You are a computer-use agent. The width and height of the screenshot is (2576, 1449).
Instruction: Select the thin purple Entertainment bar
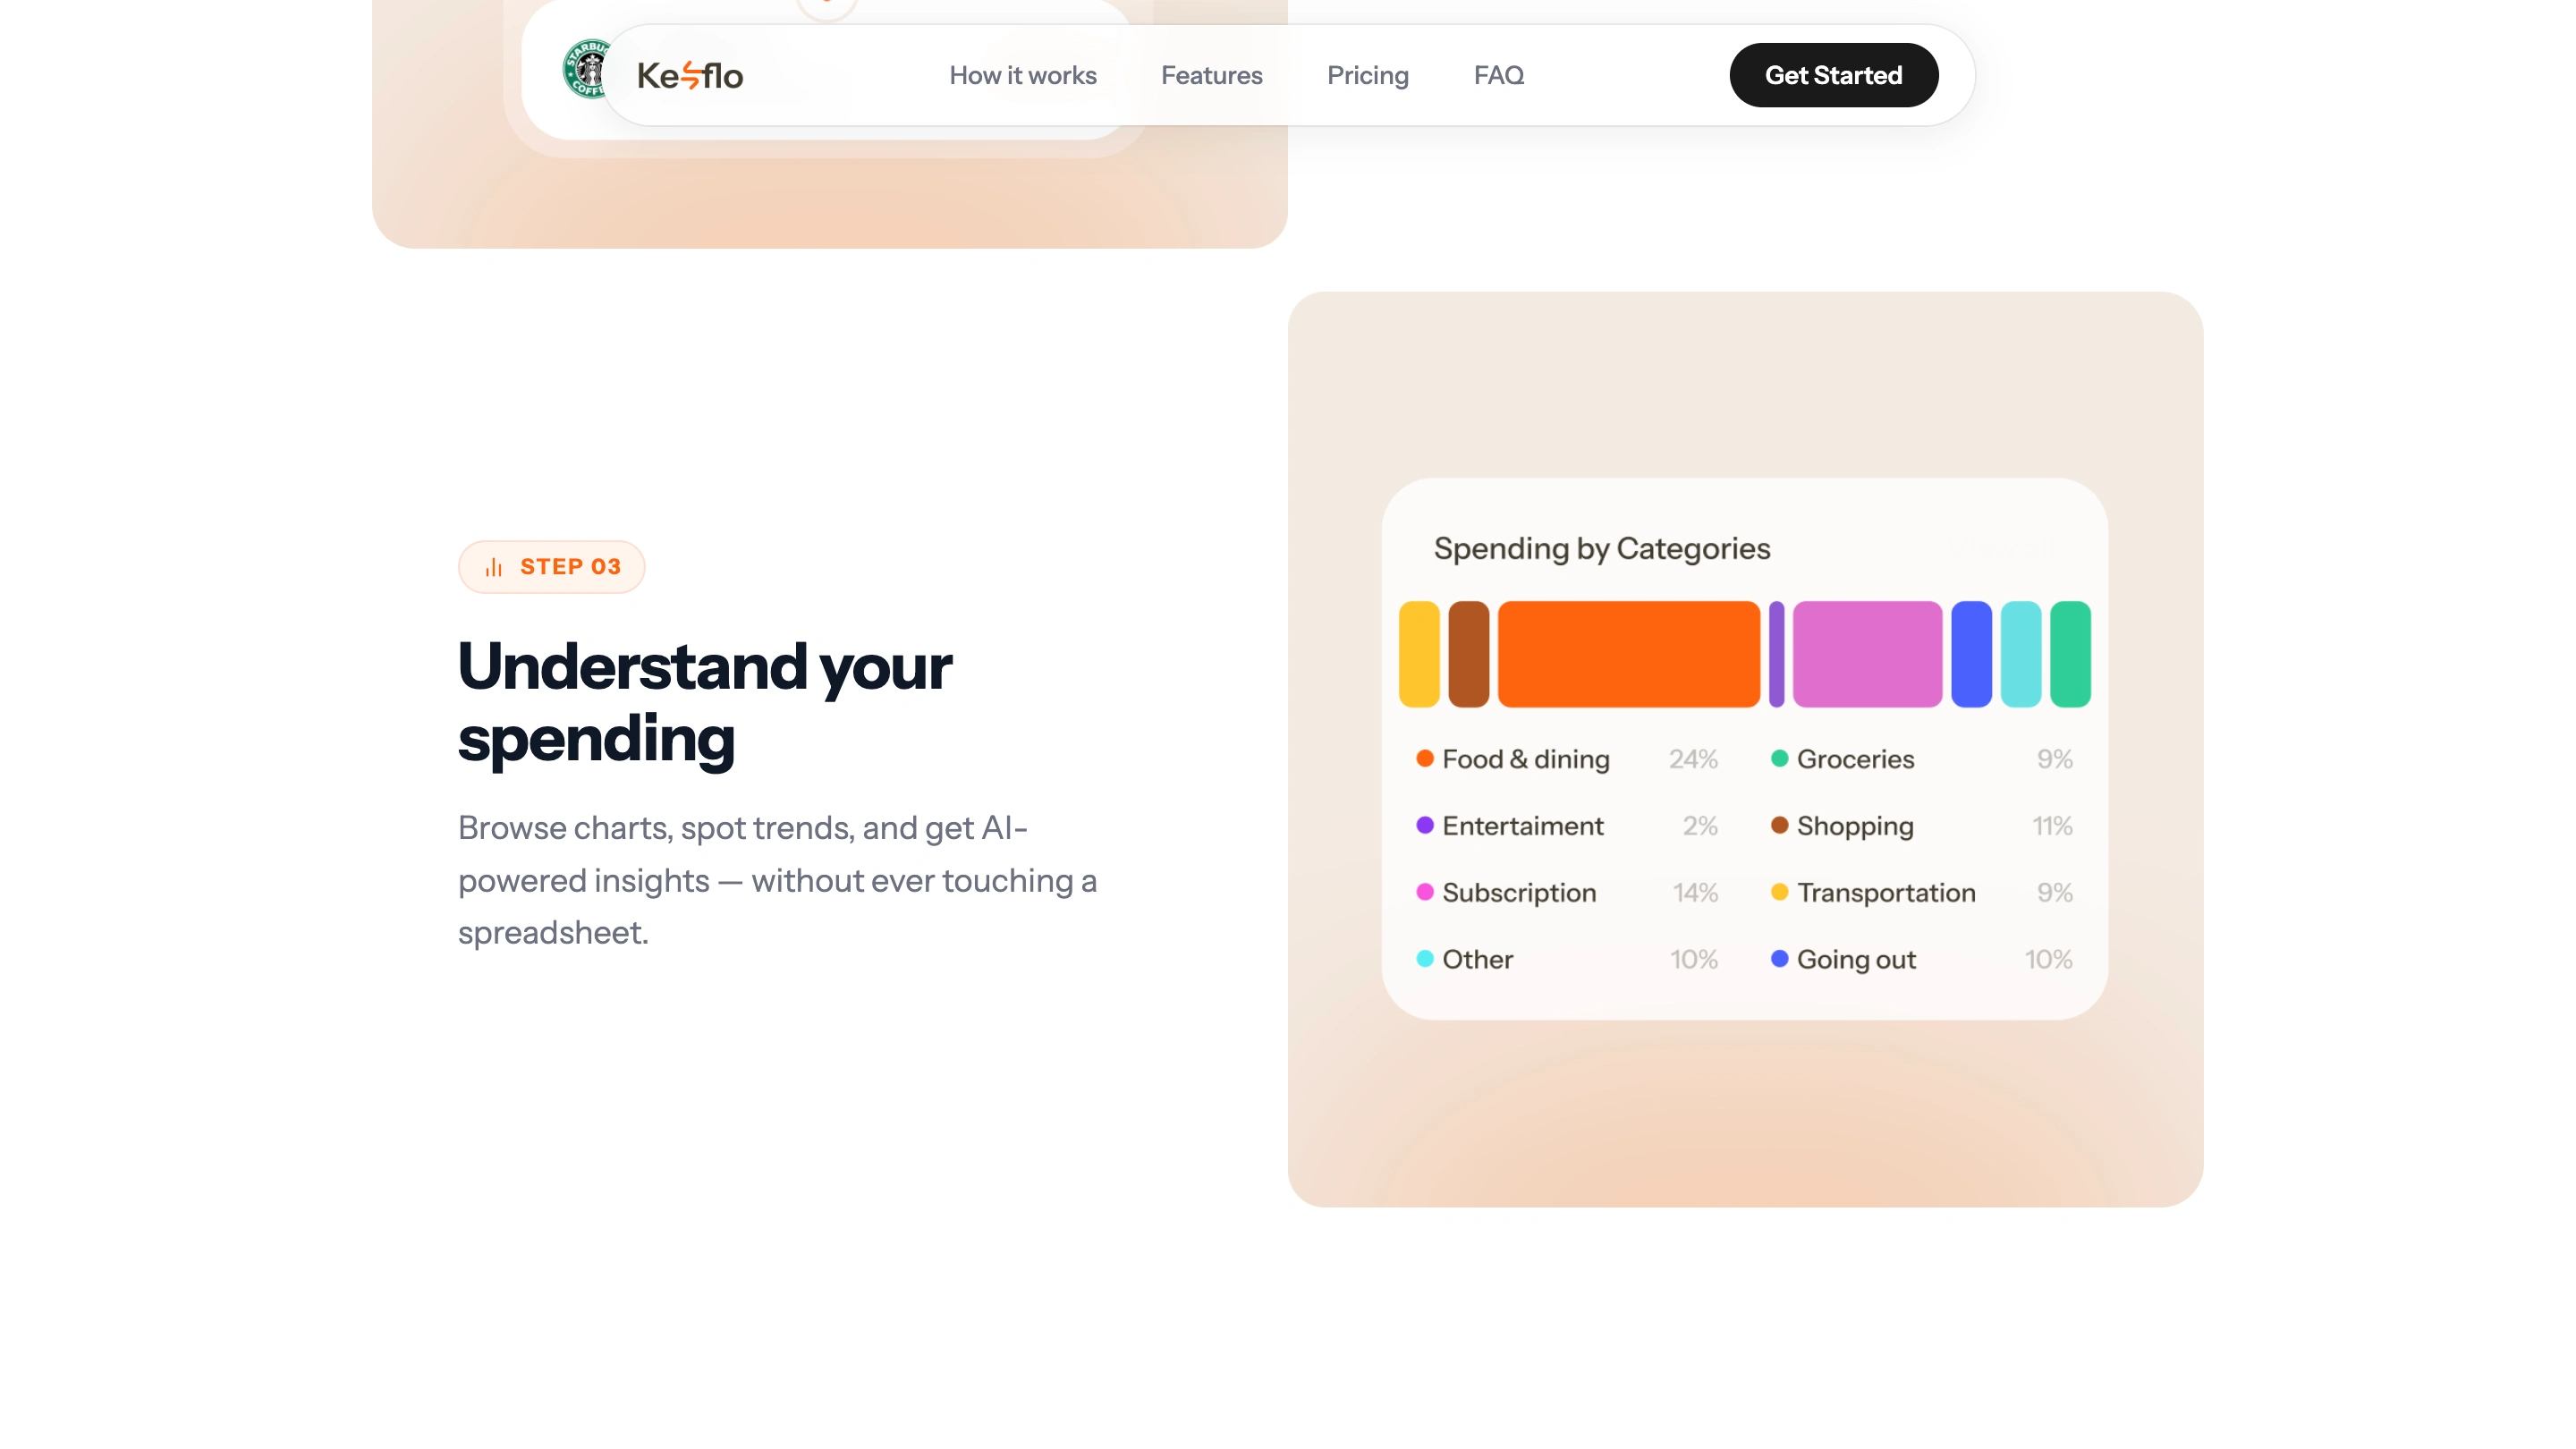pos(1776,654)
